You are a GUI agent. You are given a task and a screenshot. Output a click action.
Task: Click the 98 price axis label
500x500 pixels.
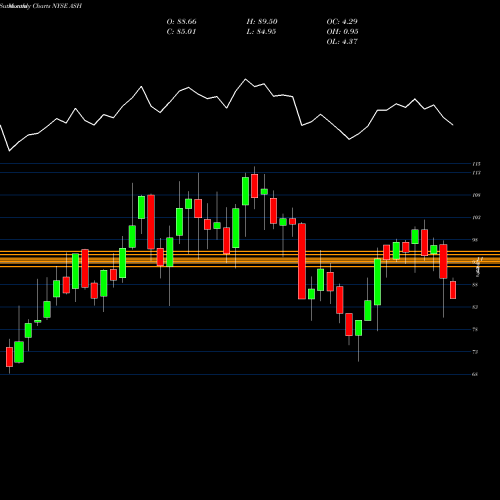point(475,240)
